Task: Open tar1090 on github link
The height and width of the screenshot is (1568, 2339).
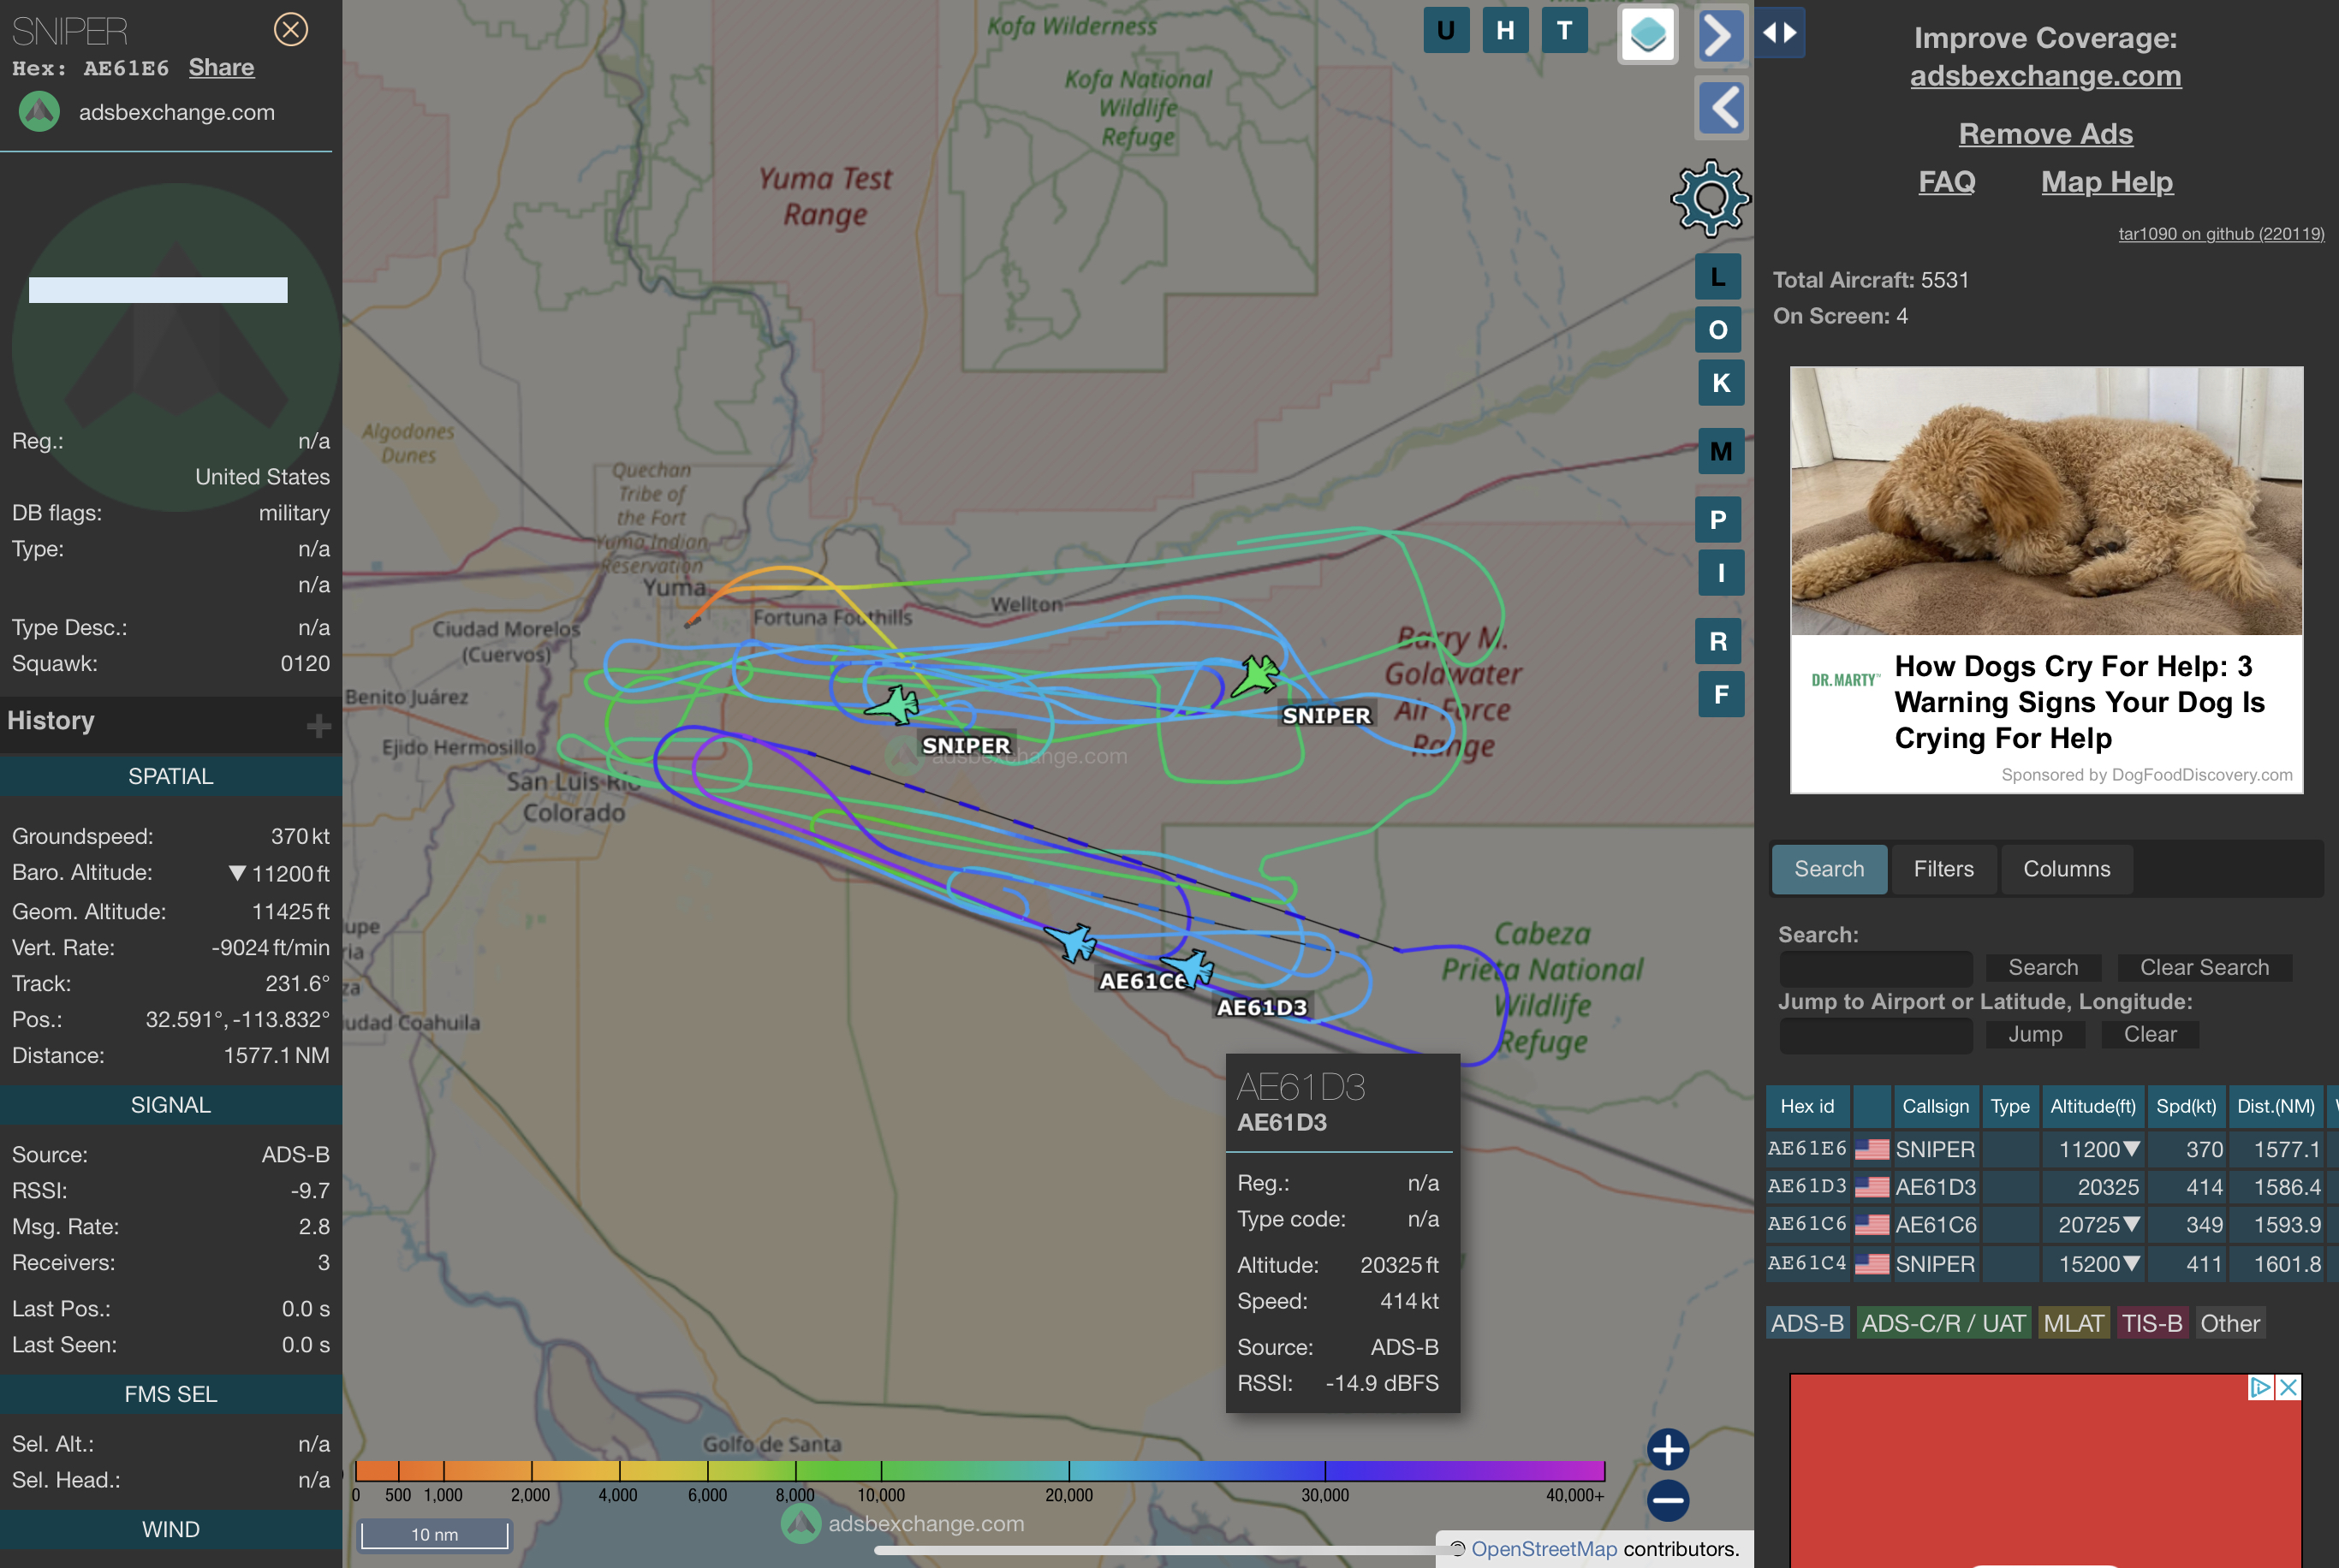Action: [2221, 234]
